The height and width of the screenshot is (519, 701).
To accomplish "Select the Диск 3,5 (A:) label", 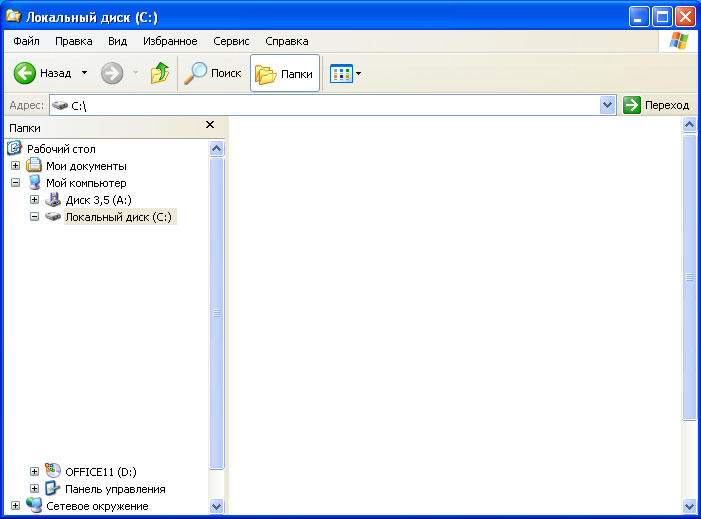I will tap(98, 200).
